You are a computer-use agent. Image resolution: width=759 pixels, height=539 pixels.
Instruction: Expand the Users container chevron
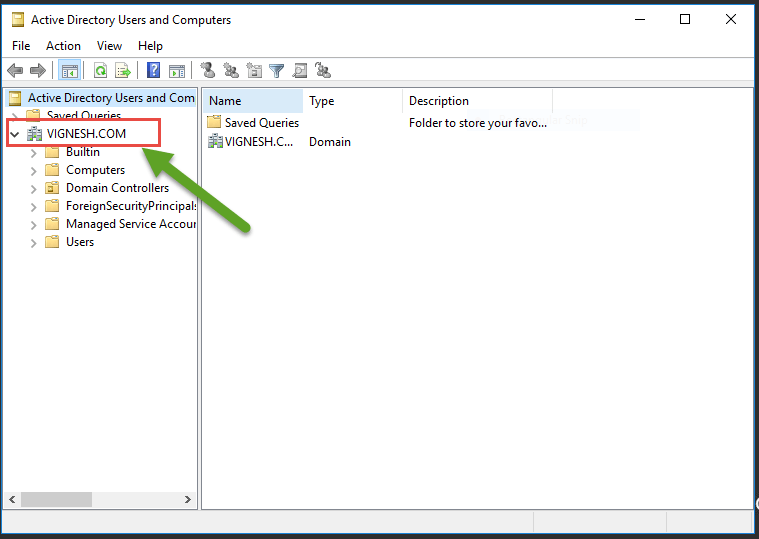[x=33, y=242]
